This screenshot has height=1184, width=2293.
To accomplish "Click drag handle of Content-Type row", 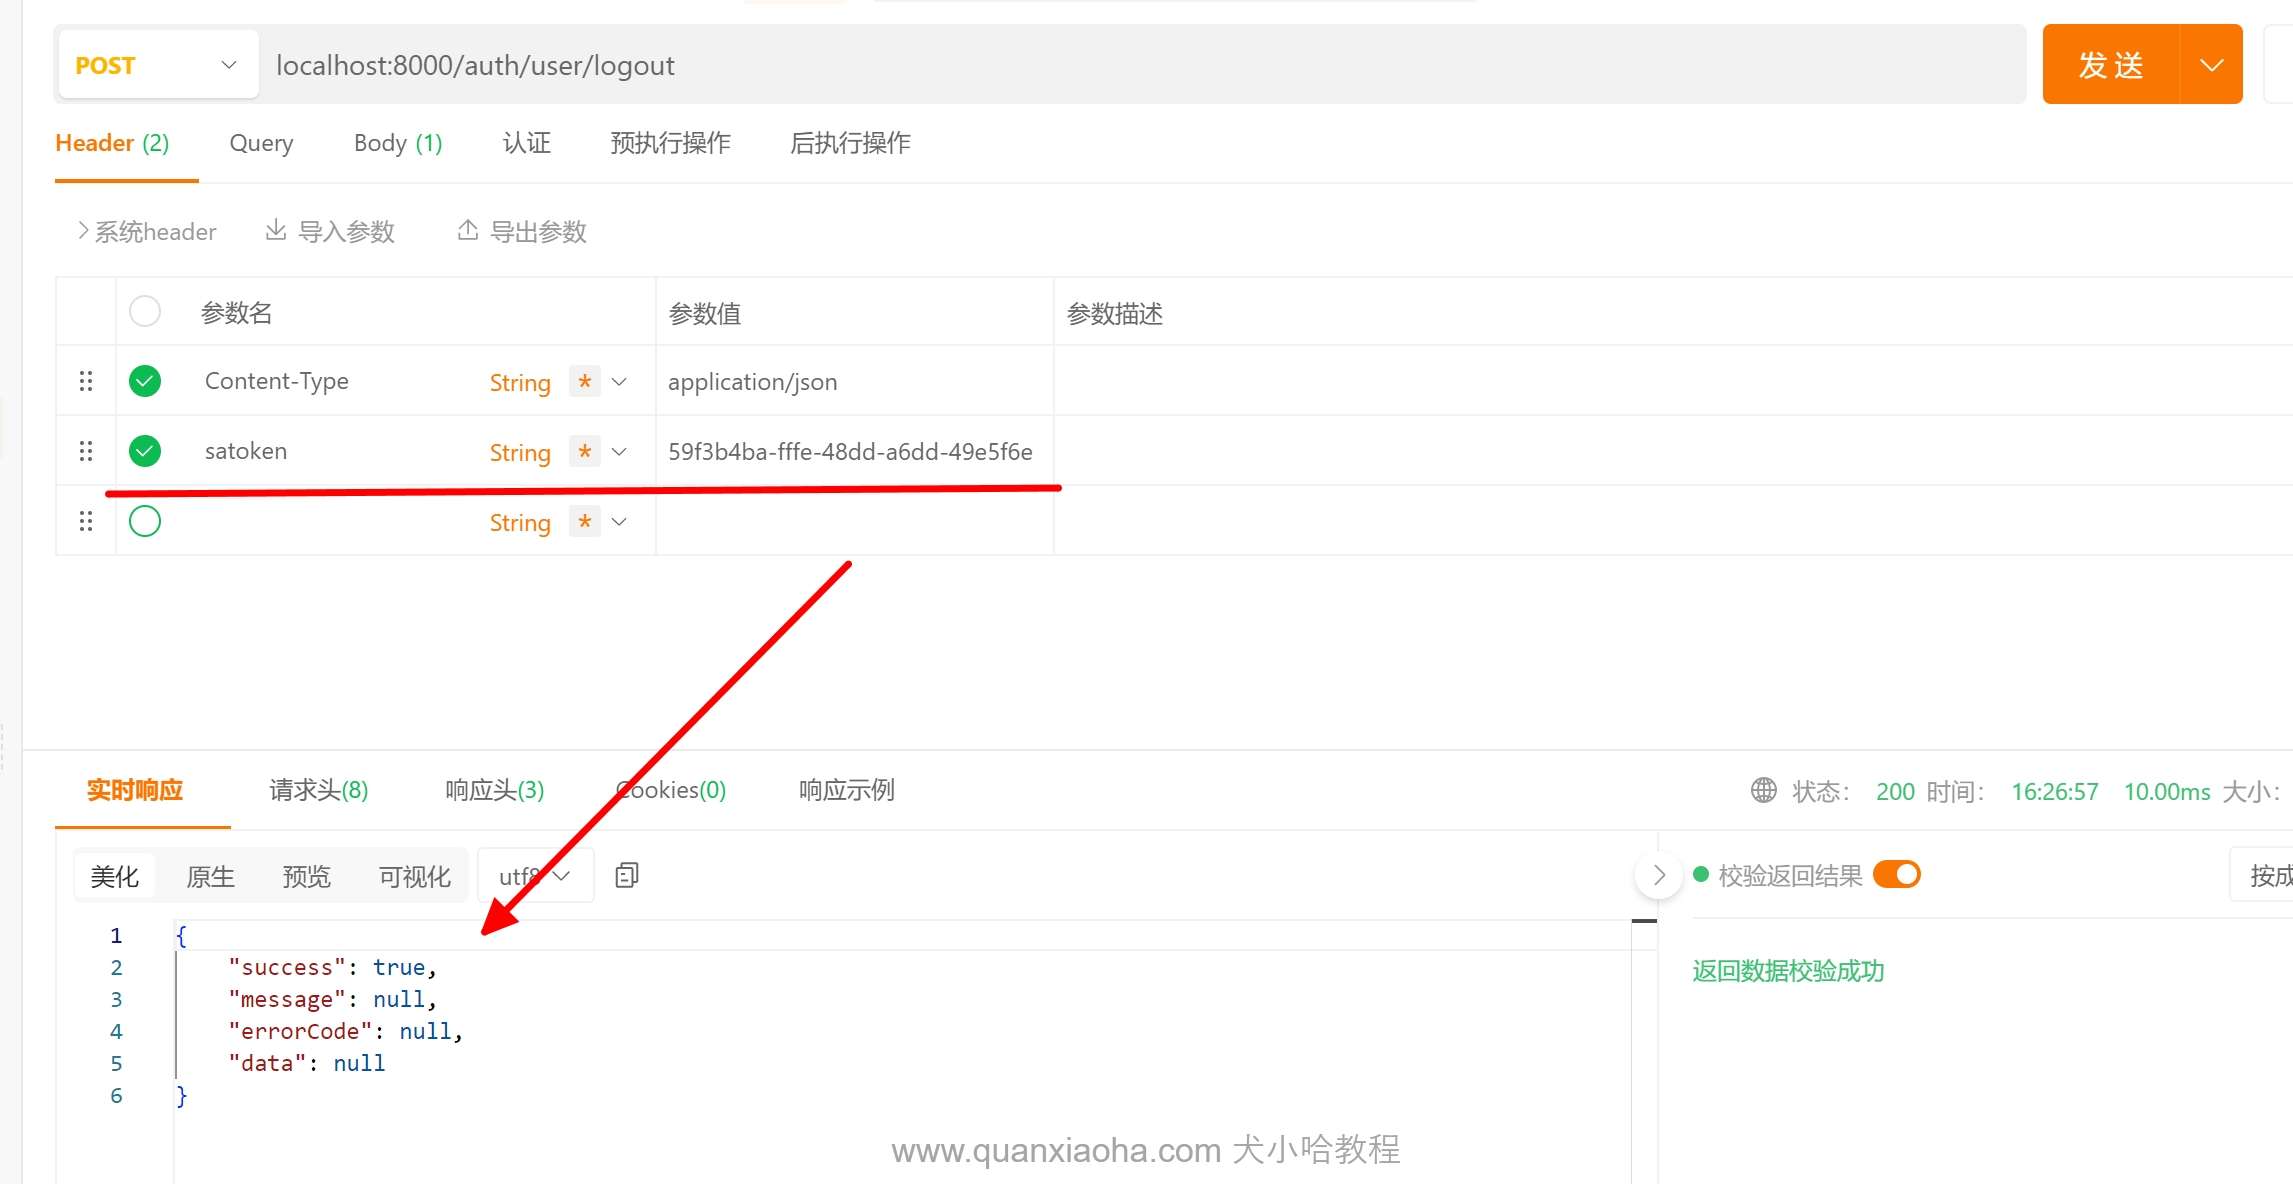I will (x=86, y=381).
